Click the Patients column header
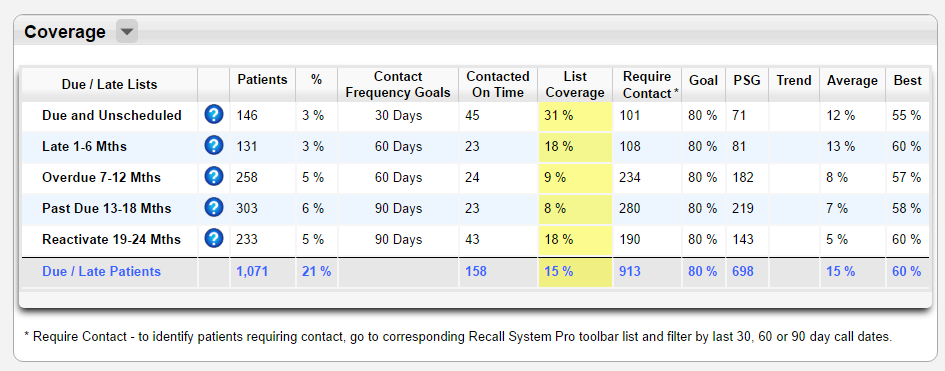 262,80
